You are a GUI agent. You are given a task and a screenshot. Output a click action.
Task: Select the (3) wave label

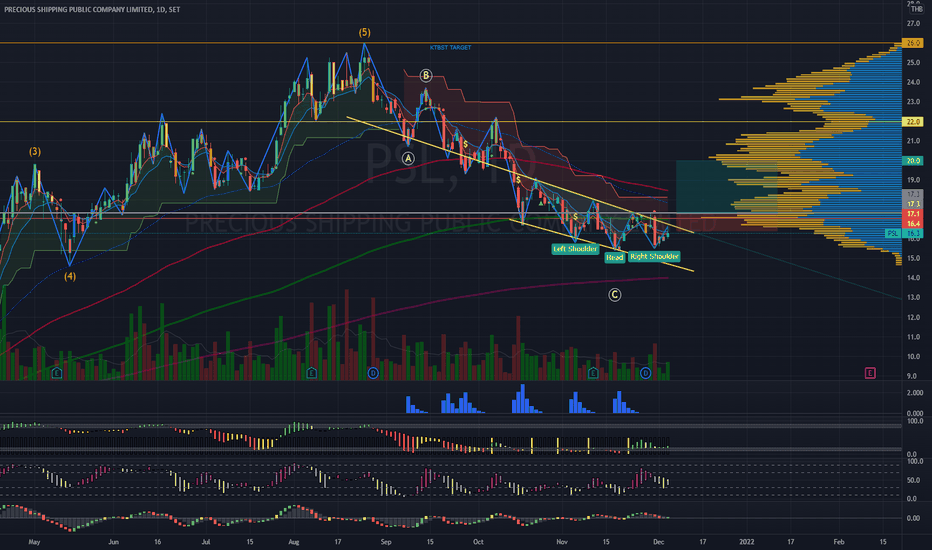coord(35,152)
